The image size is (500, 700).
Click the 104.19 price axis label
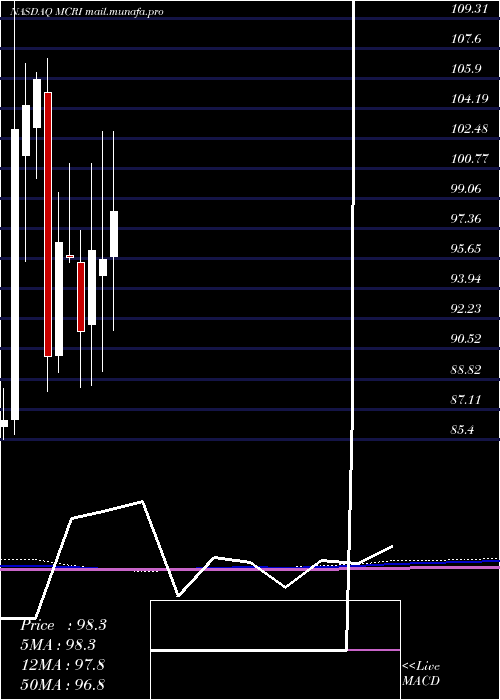tap(469, 99)
